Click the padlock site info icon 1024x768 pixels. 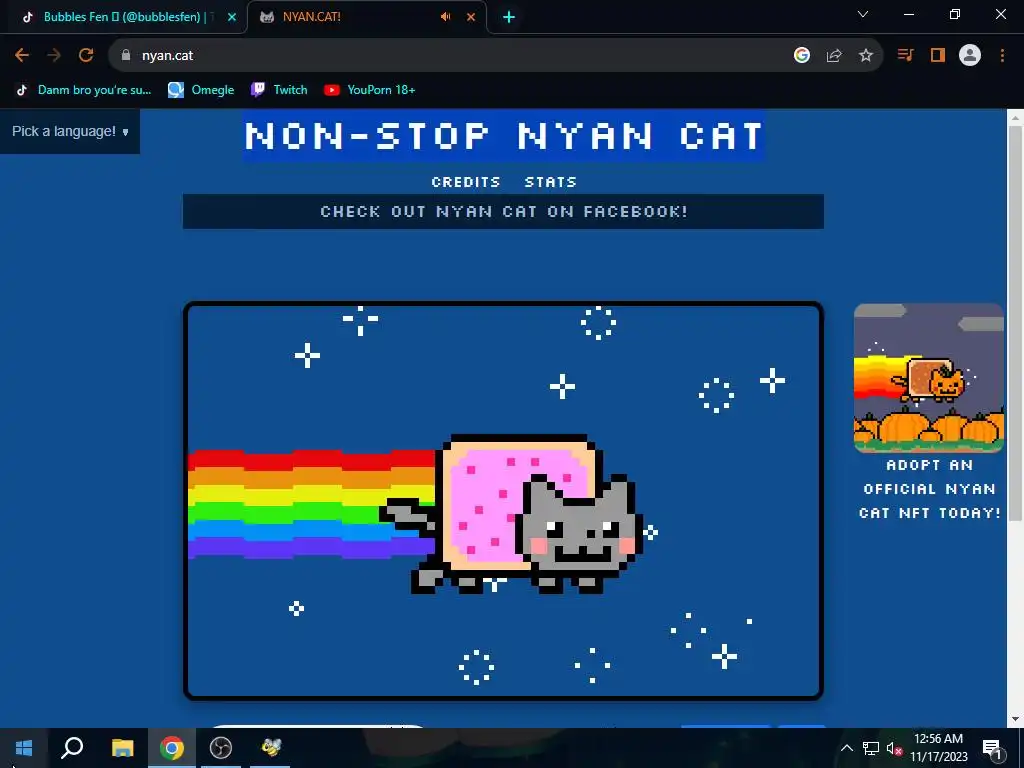tap(126, 56)
